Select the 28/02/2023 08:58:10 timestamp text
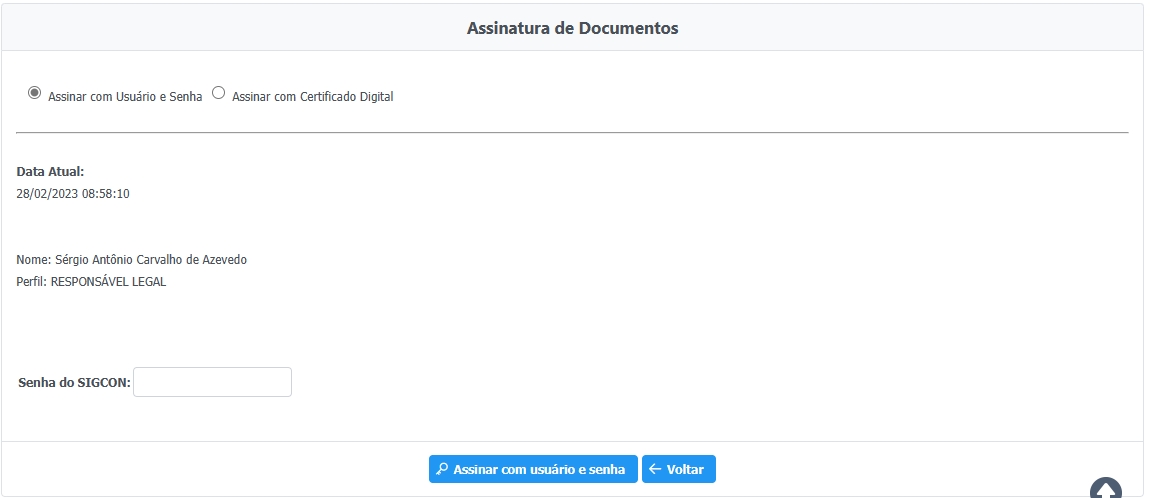The height and width of the screenshot is (498, 1158). click(73, 194)
